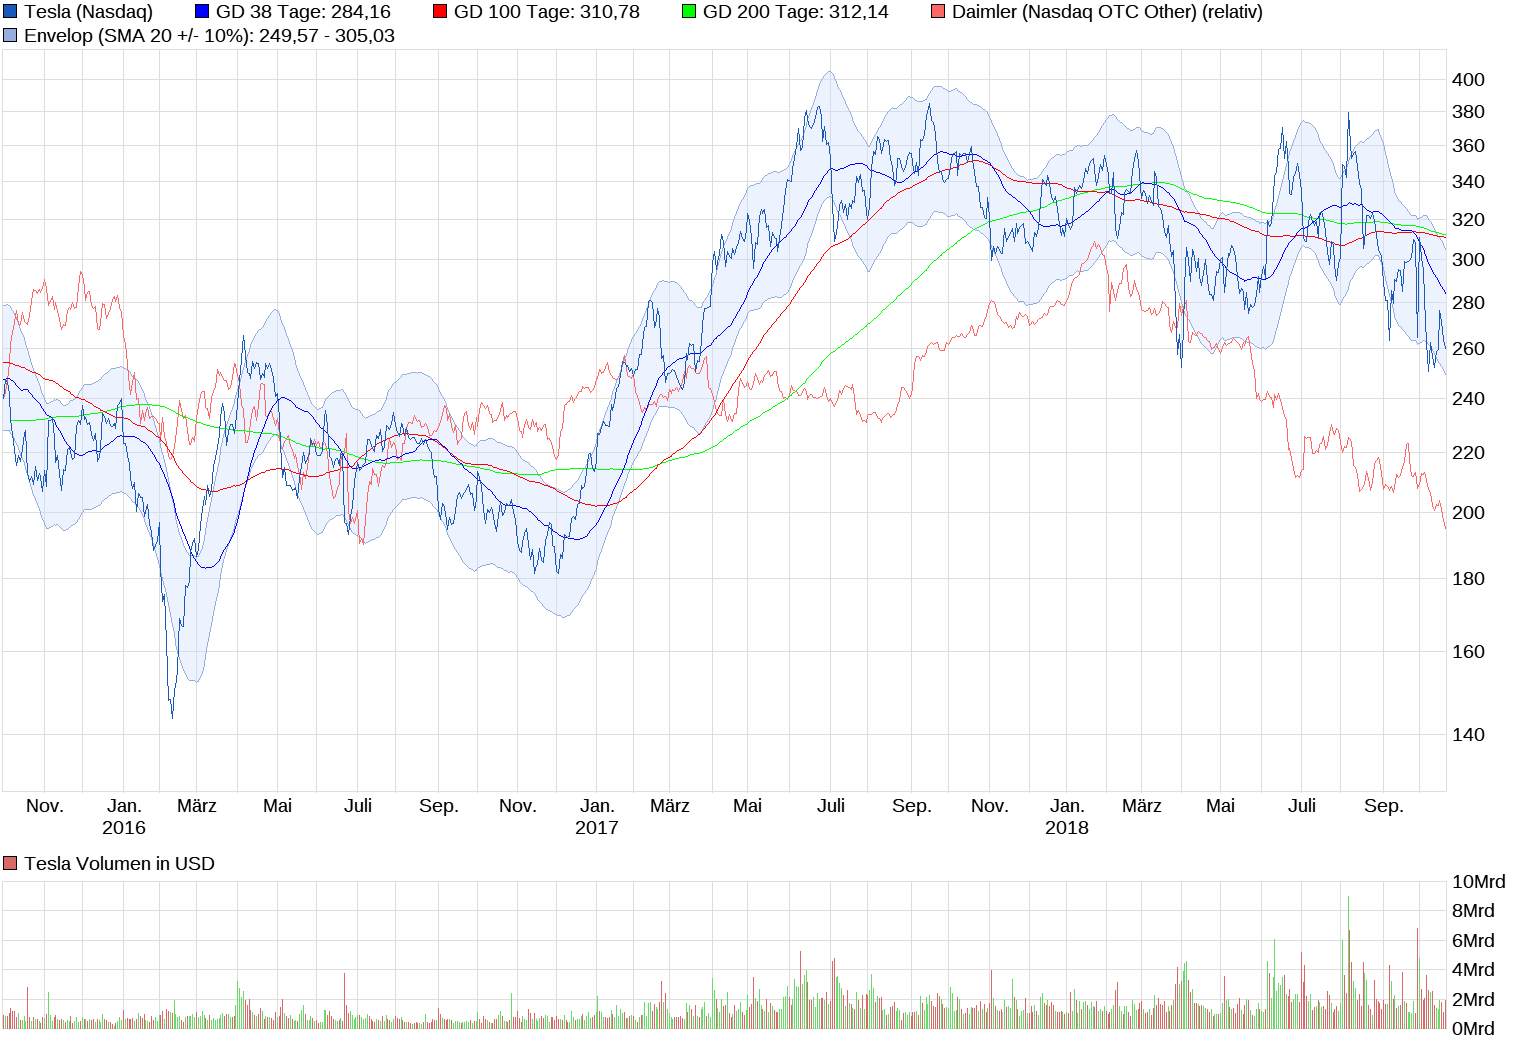
Task: Click the 260 price axis label
Action: (x=1468, y=349)
